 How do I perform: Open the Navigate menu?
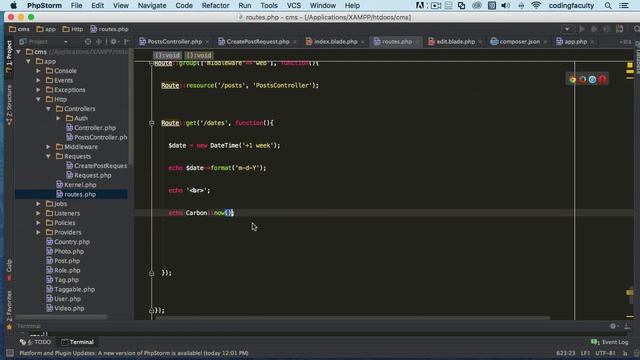152,6
